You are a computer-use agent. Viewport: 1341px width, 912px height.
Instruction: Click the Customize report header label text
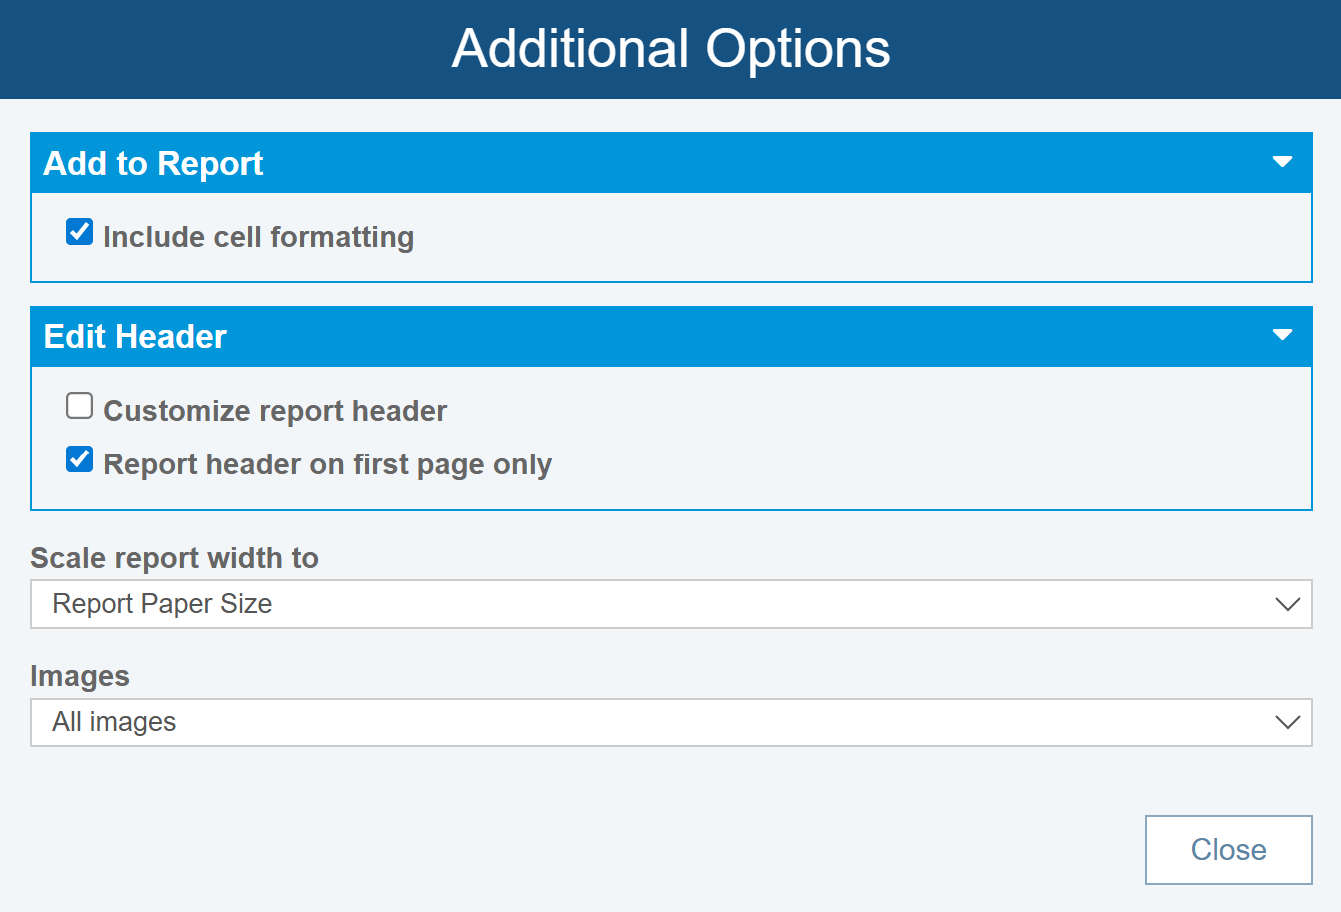(x=275, y=411)
